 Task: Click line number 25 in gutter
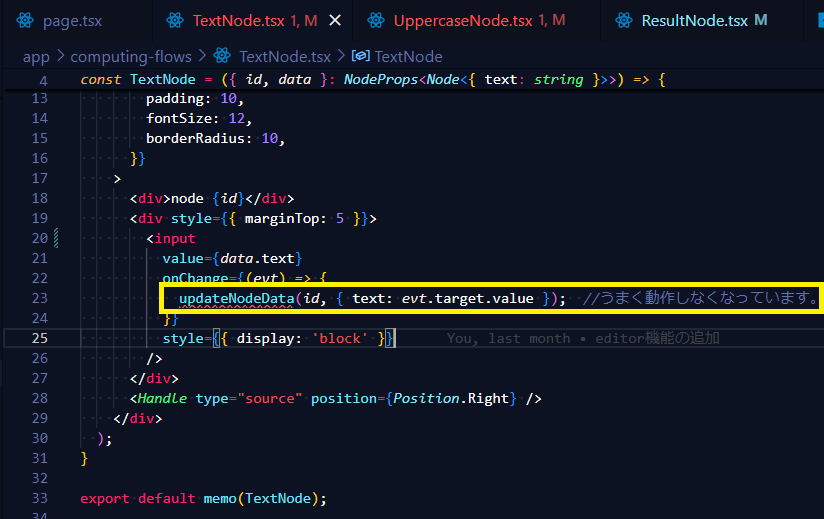(x=39, y=338)
